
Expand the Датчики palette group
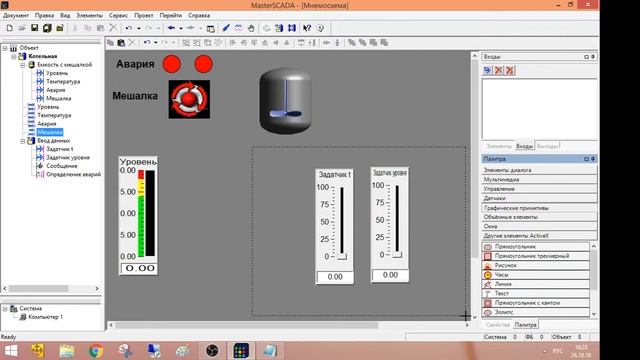pyautogui.click(x=539, y=198)
